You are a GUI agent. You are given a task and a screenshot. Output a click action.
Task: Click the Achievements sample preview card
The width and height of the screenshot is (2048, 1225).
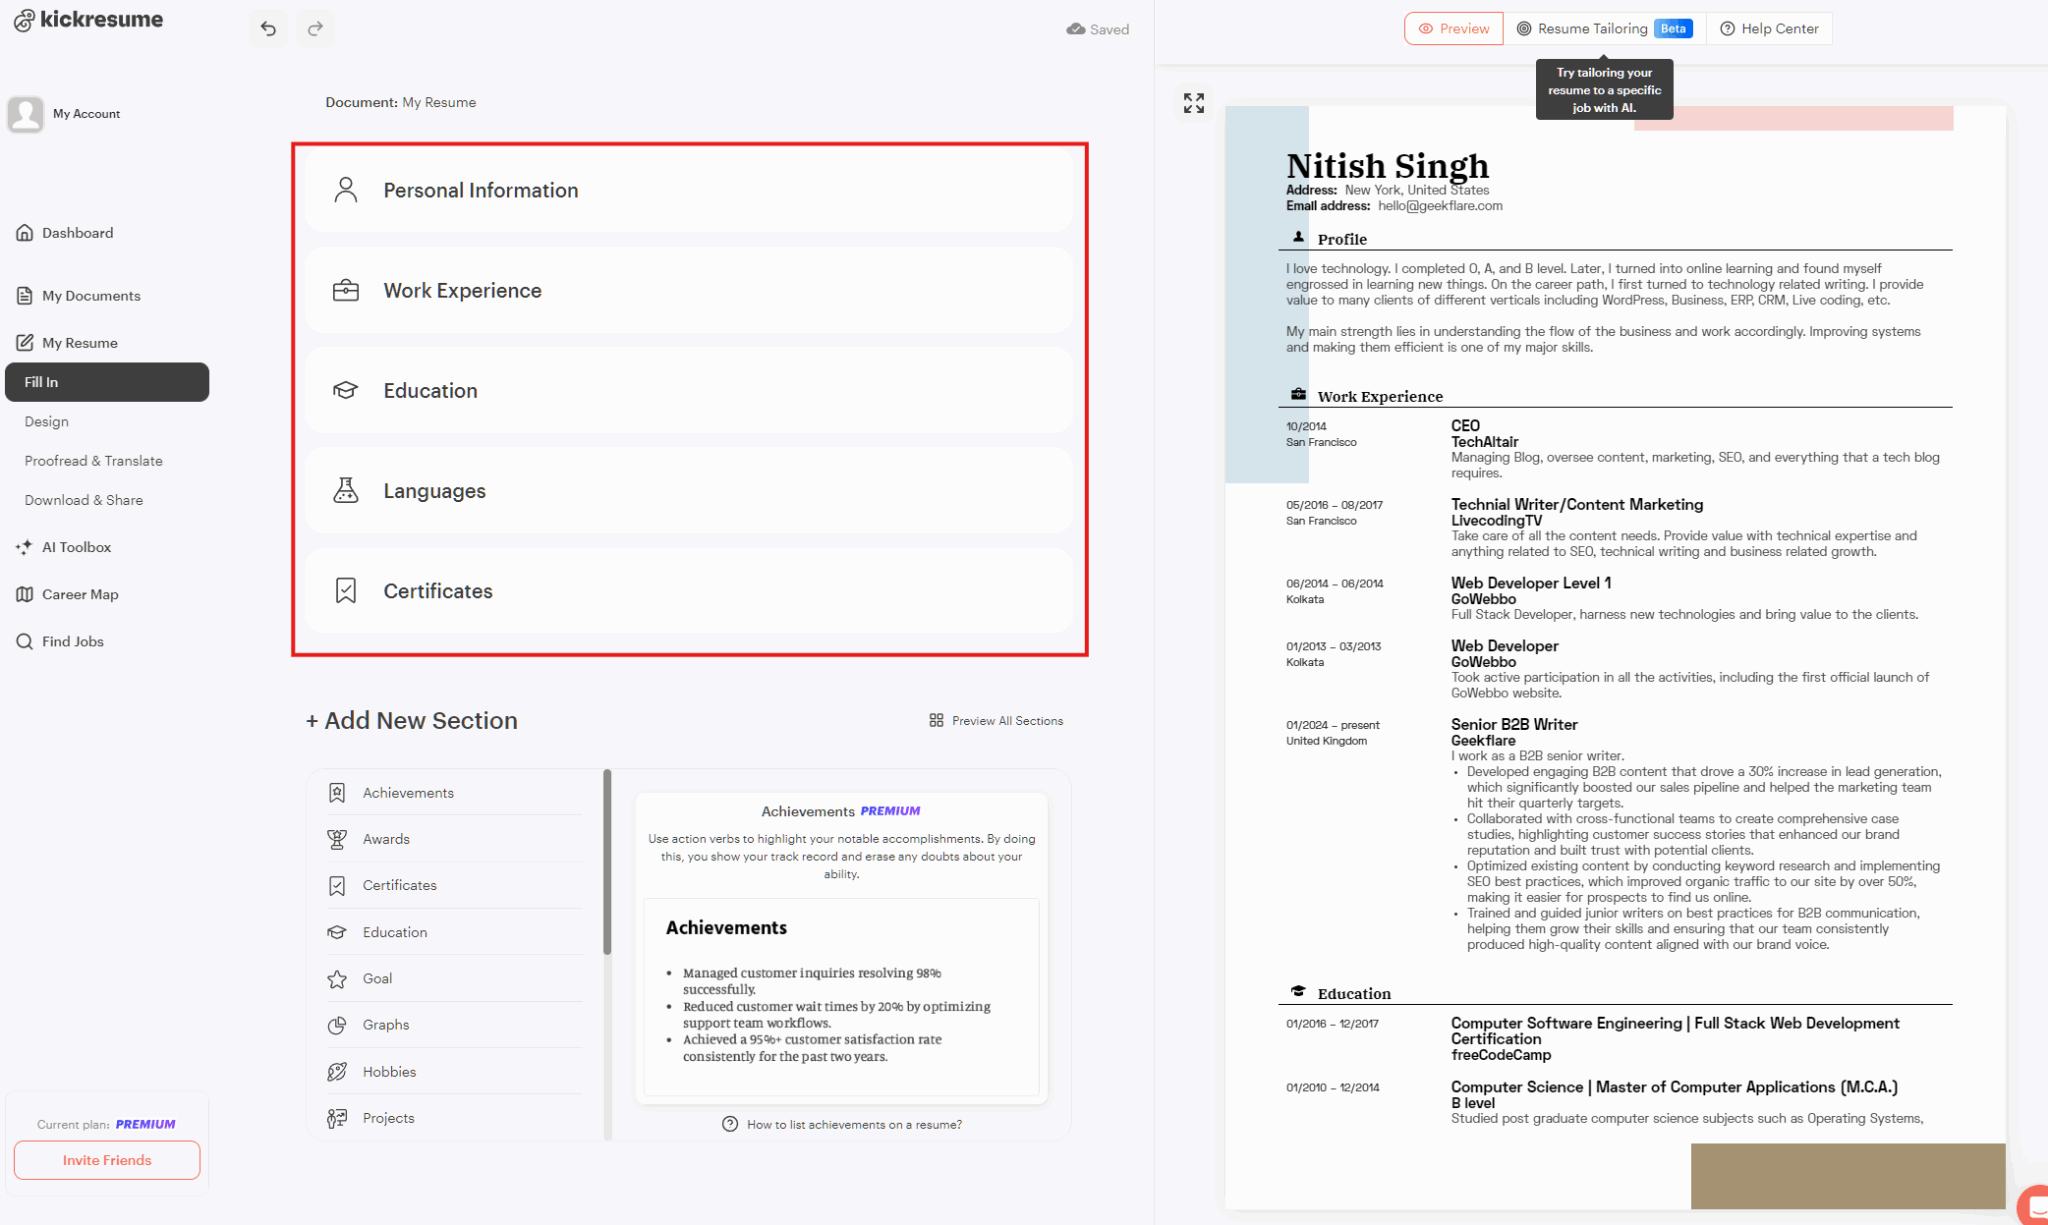(841, 996)
